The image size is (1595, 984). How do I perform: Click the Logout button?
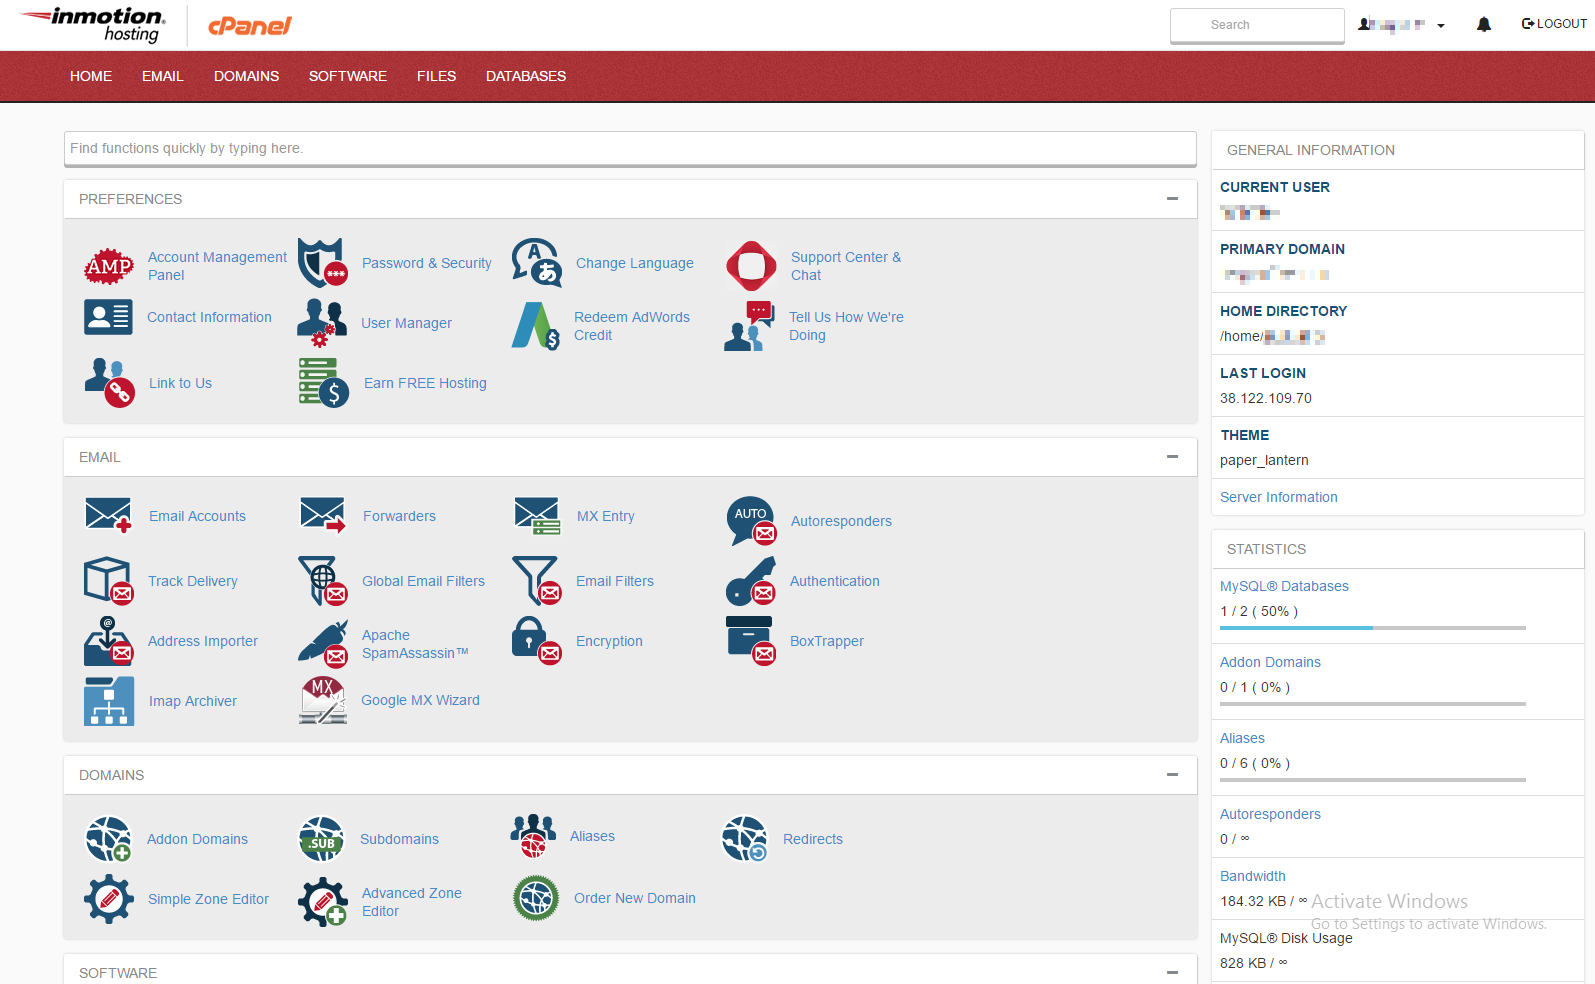pos(1554,24)
